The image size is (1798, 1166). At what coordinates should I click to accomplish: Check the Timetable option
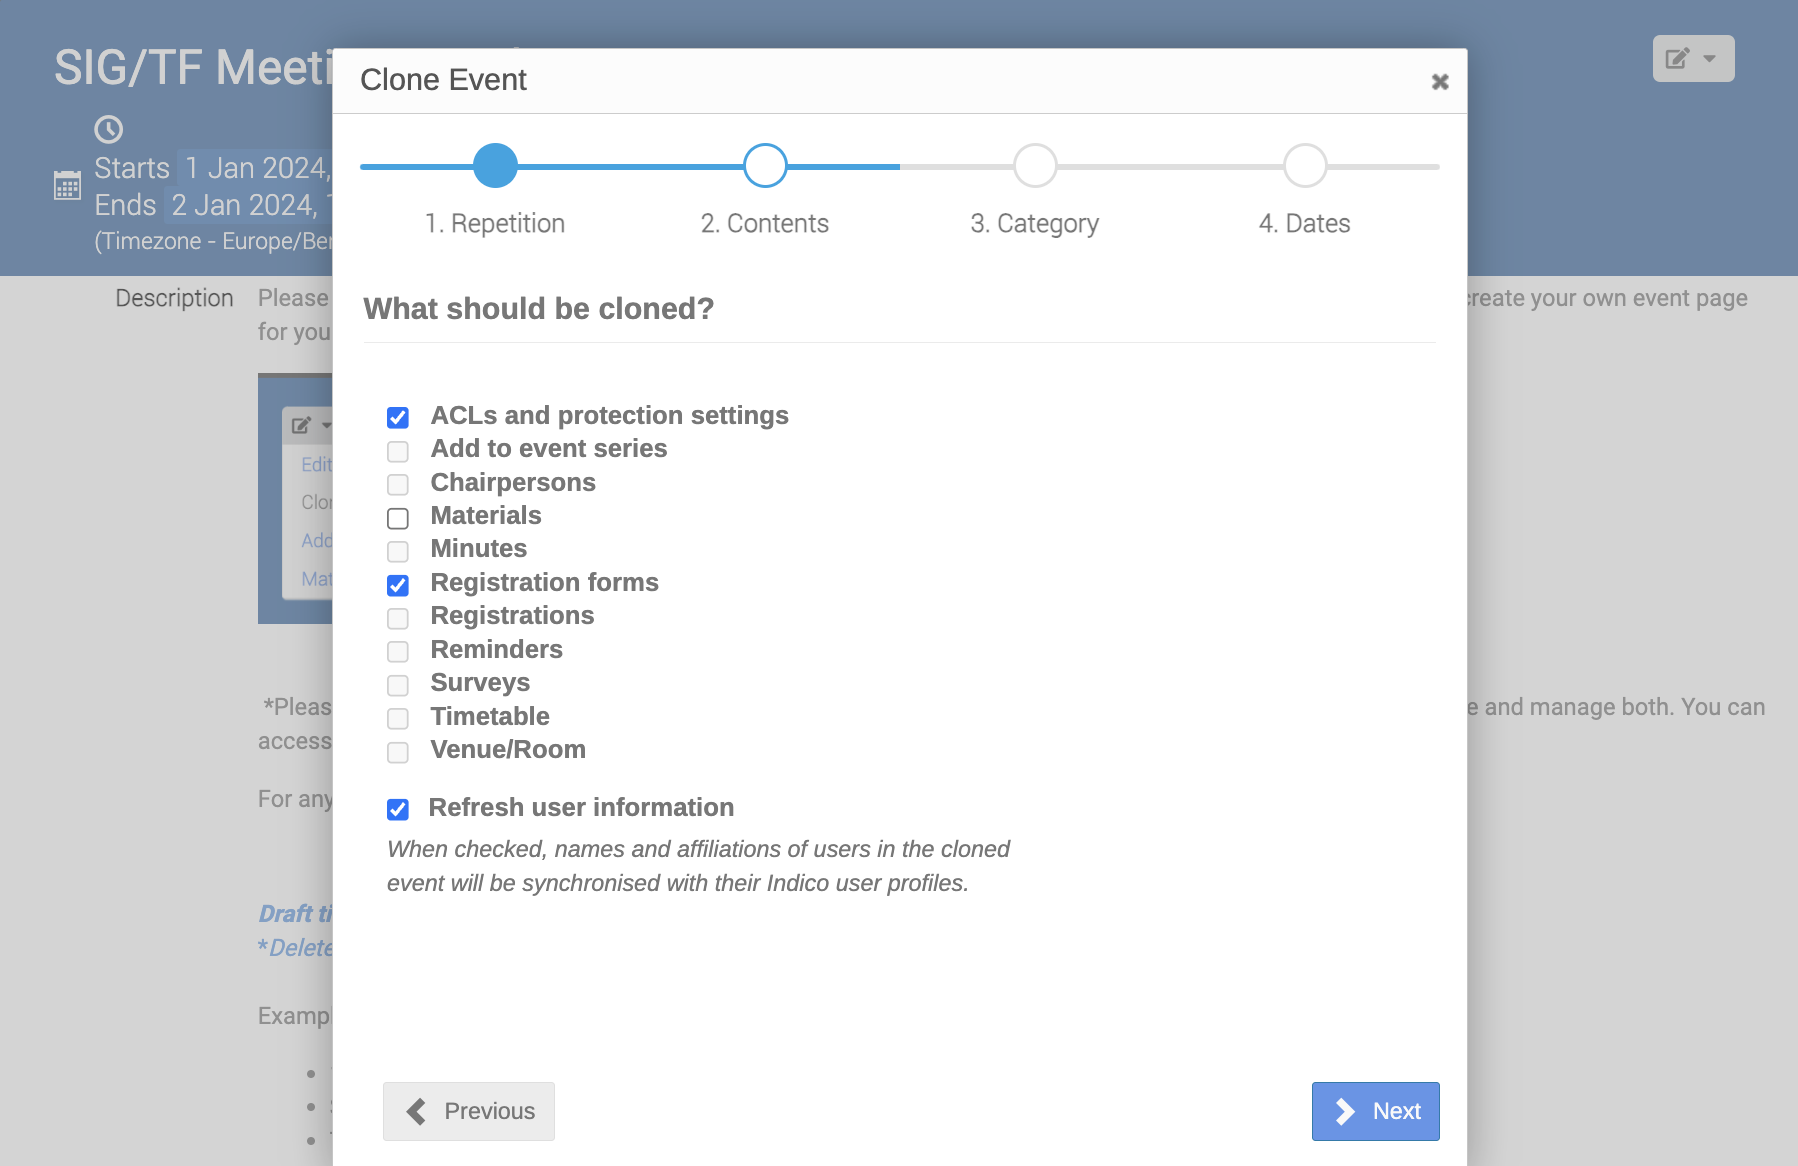click(398, 719)
